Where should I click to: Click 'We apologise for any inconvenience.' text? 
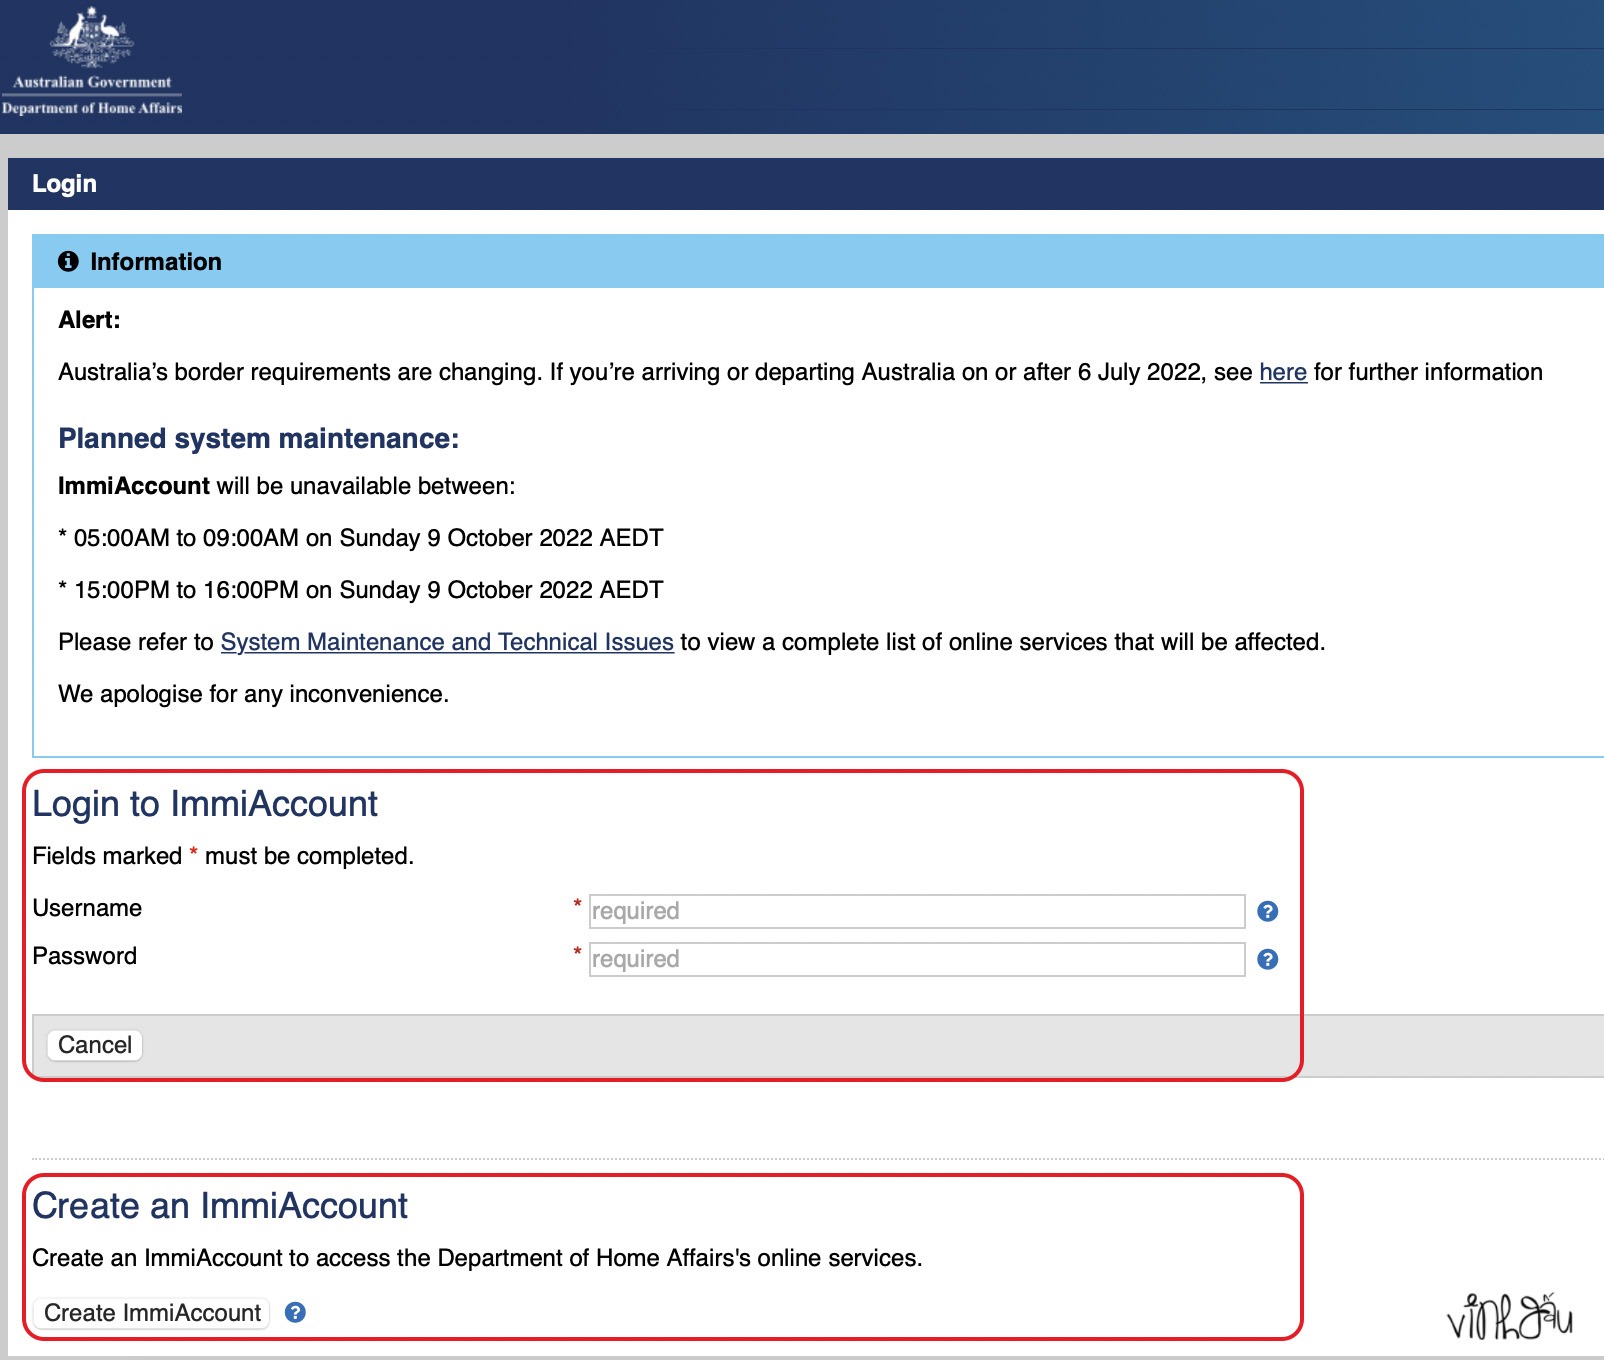[254, 694]
